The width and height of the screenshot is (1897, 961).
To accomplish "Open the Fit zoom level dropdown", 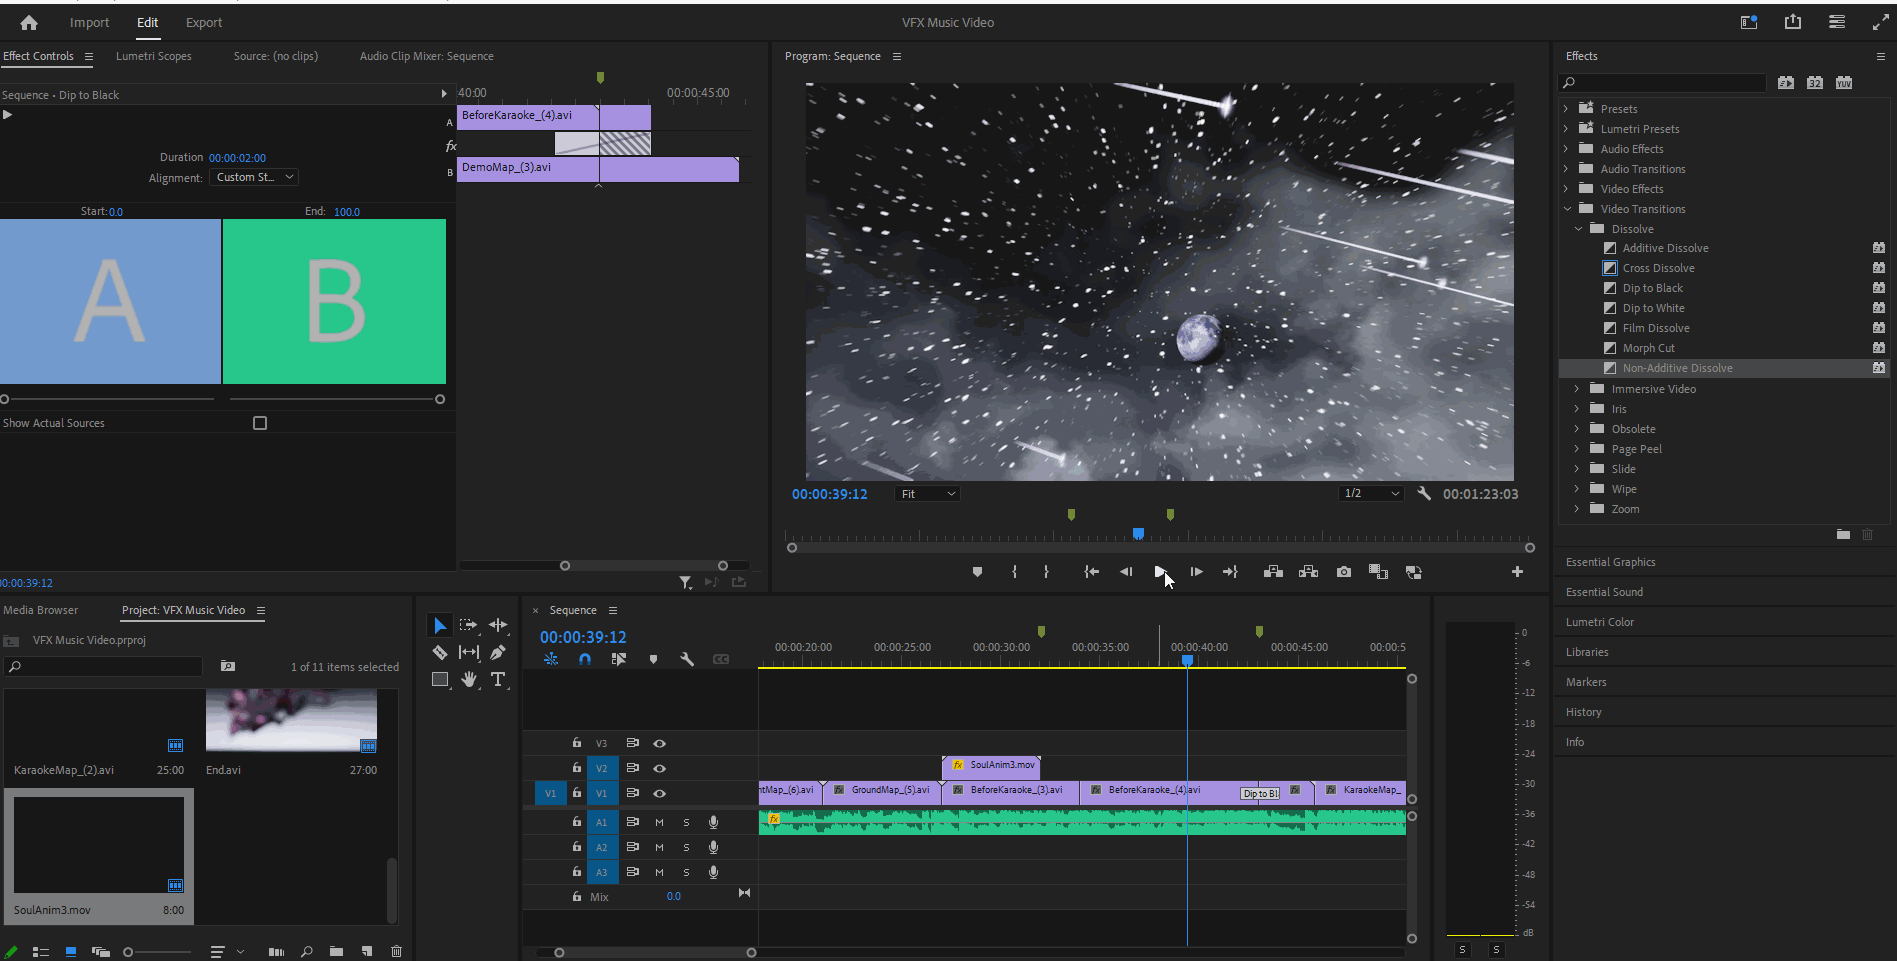I will point(927,494).
